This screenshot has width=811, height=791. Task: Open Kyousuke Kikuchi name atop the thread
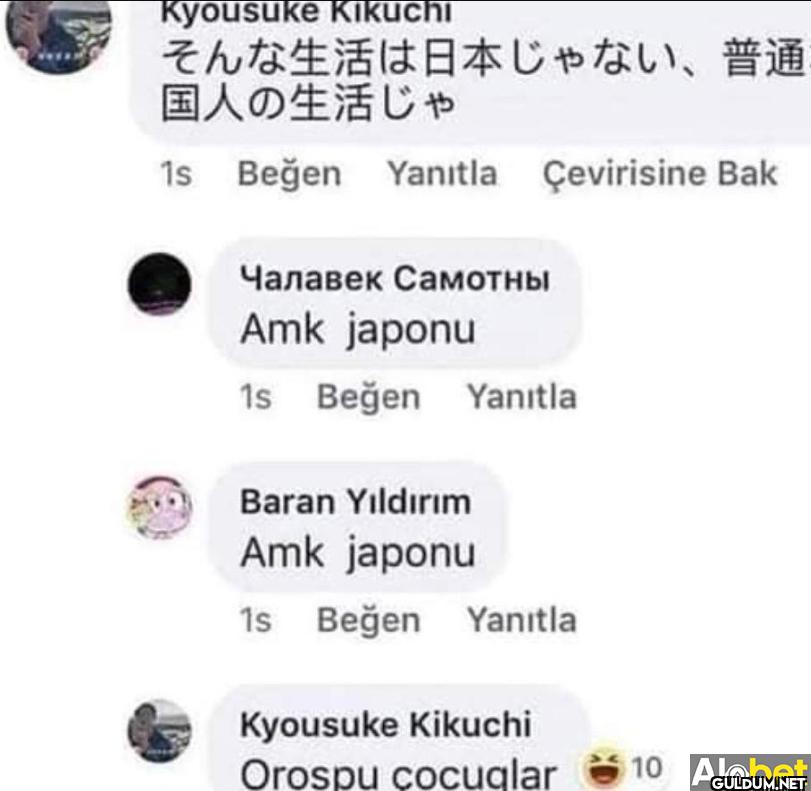pos(306,12)
